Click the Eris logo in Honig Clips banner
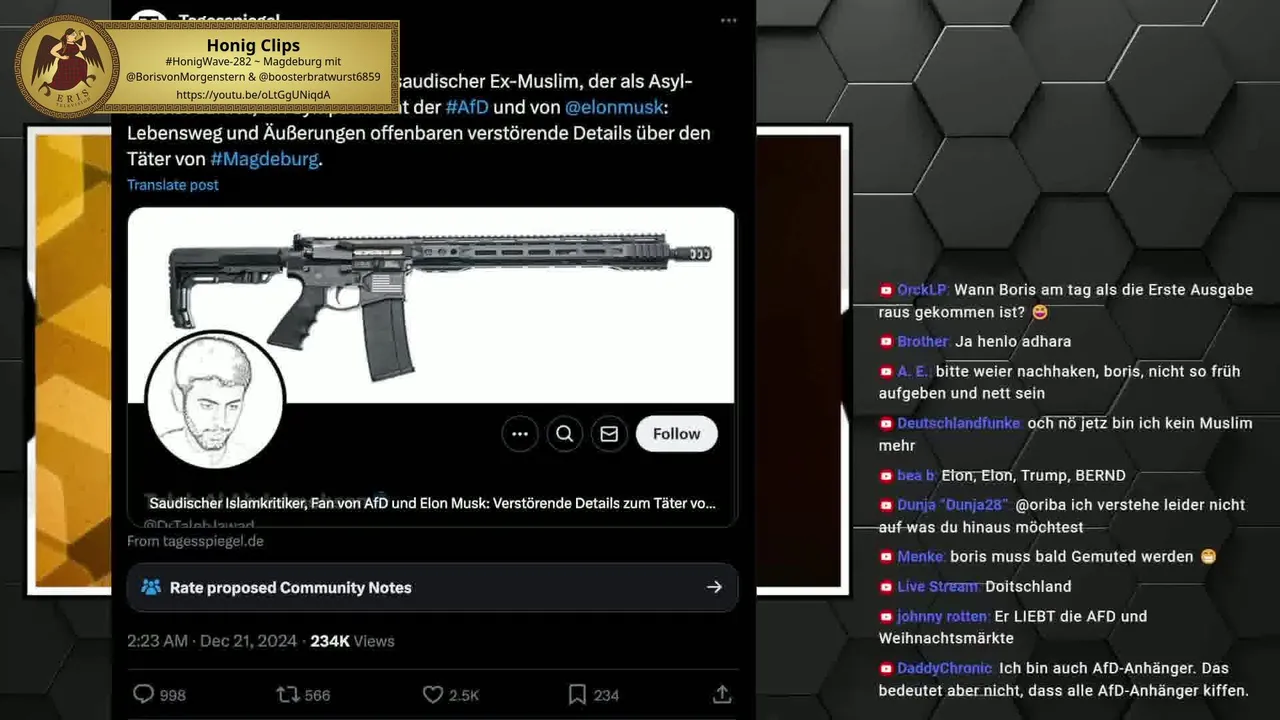The width and height of the screenshot is (1280, 720). click(x=67, y=66)
